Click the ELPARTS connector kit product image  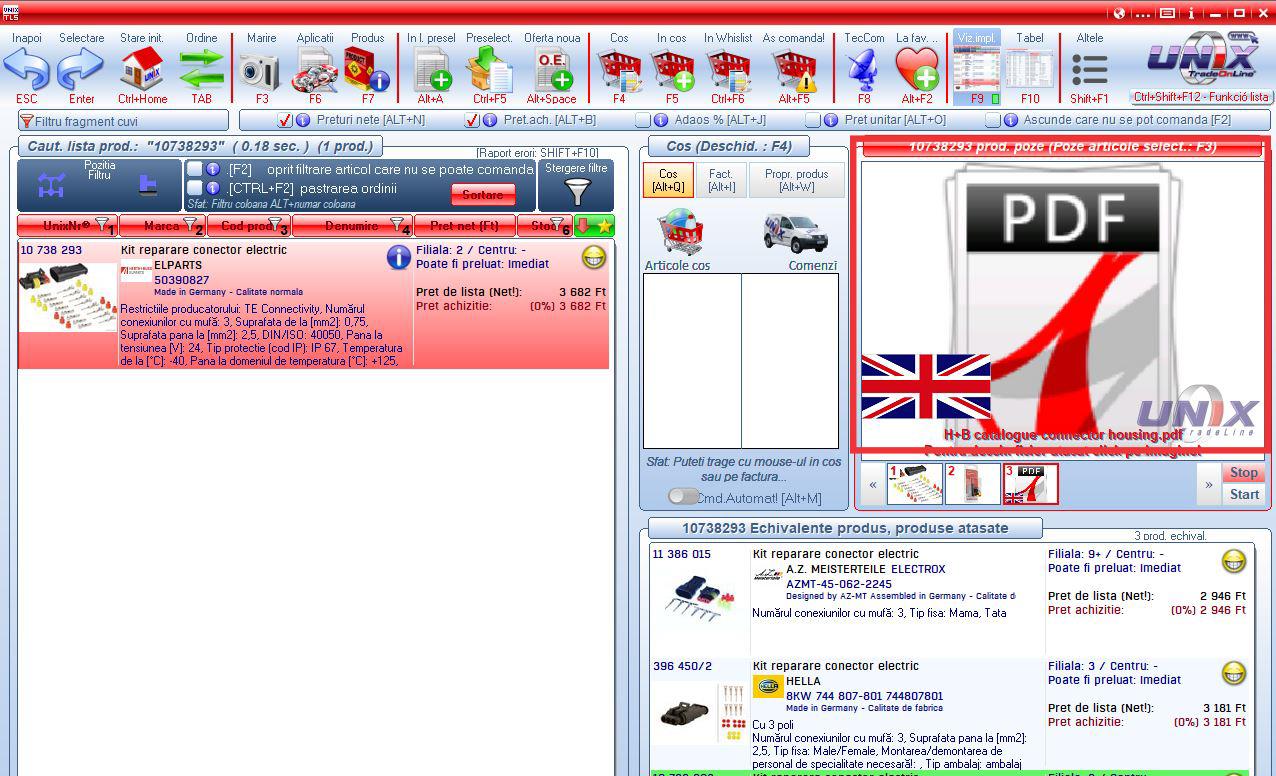point(67,297)
